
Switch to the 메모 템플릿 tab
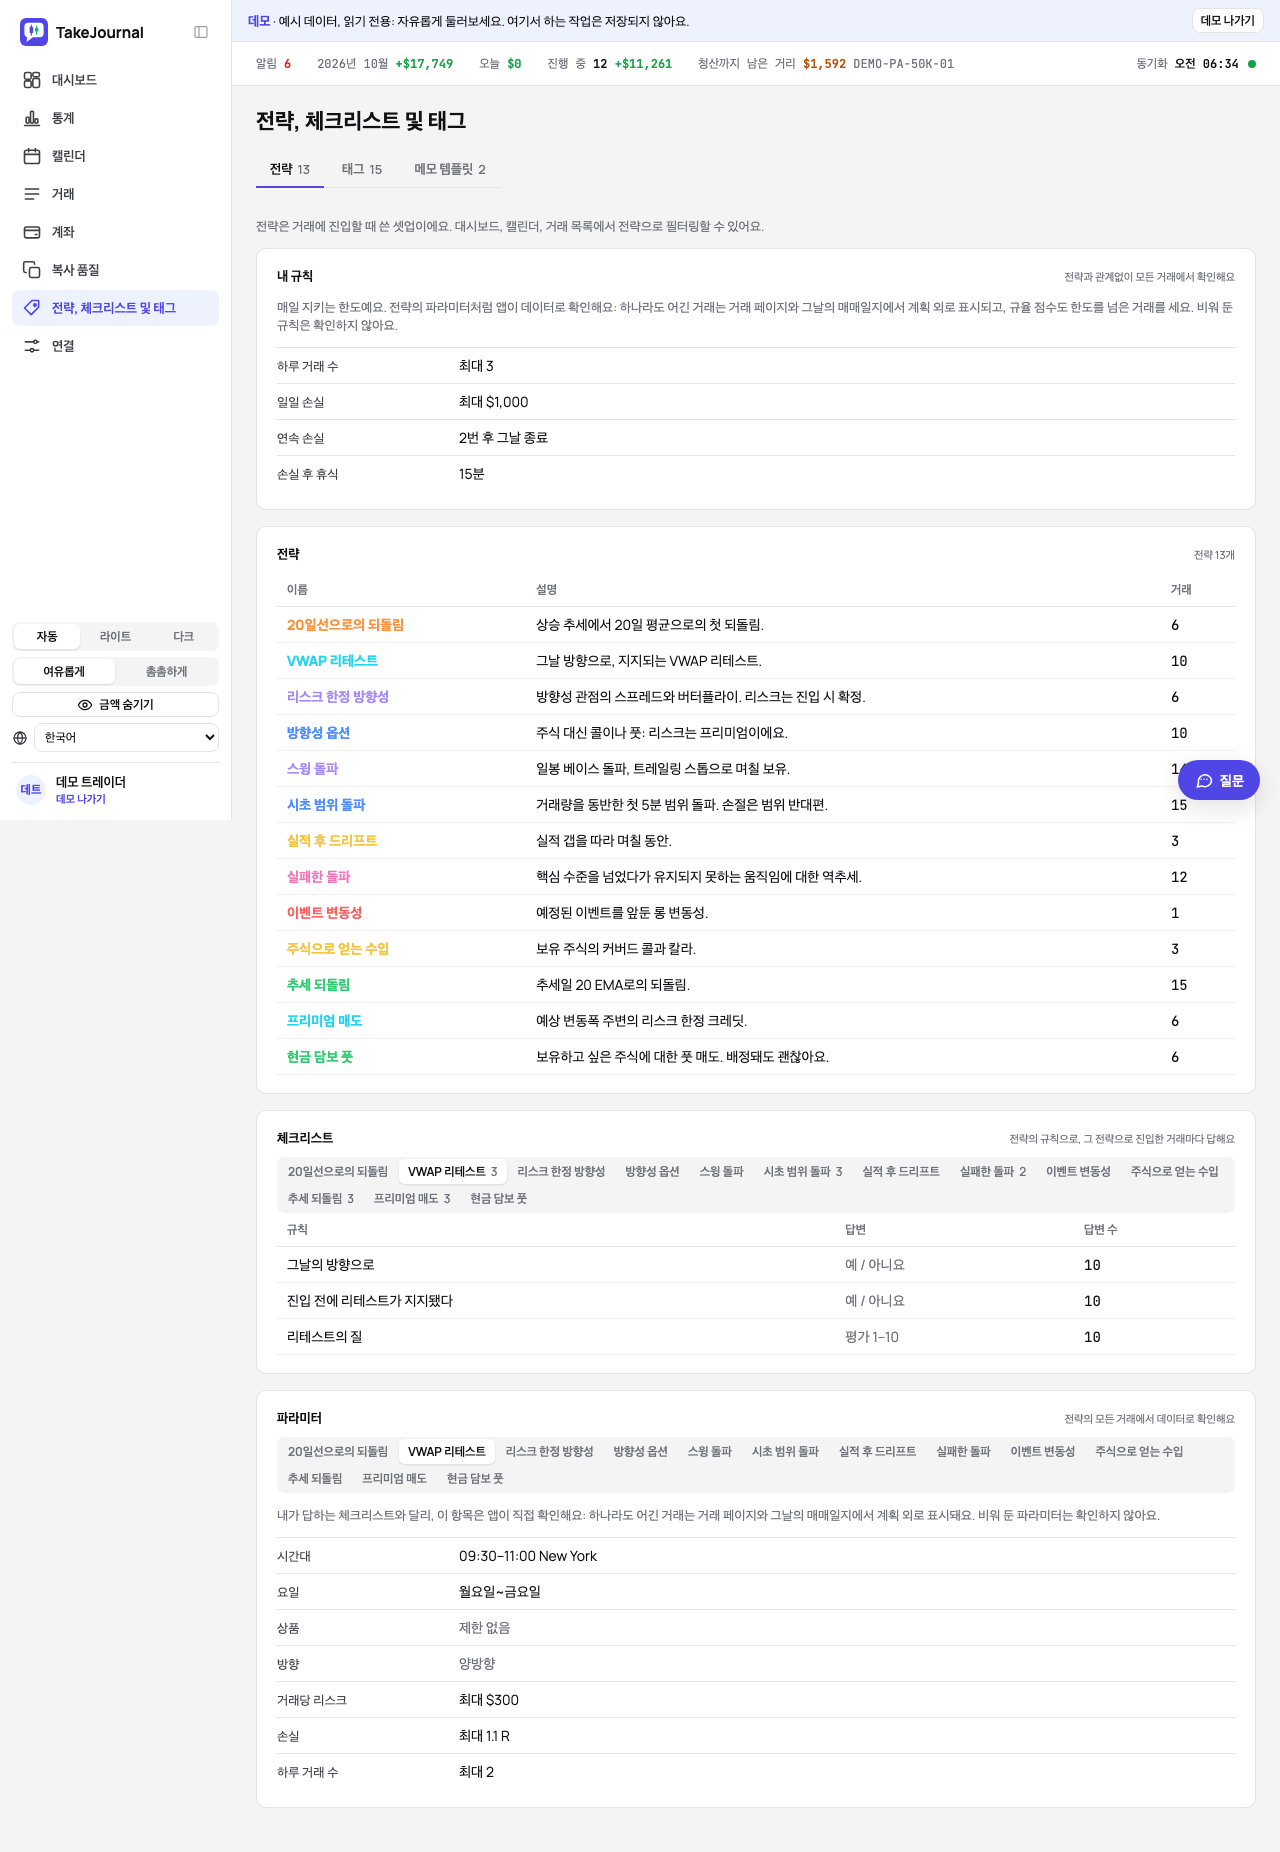450,170
